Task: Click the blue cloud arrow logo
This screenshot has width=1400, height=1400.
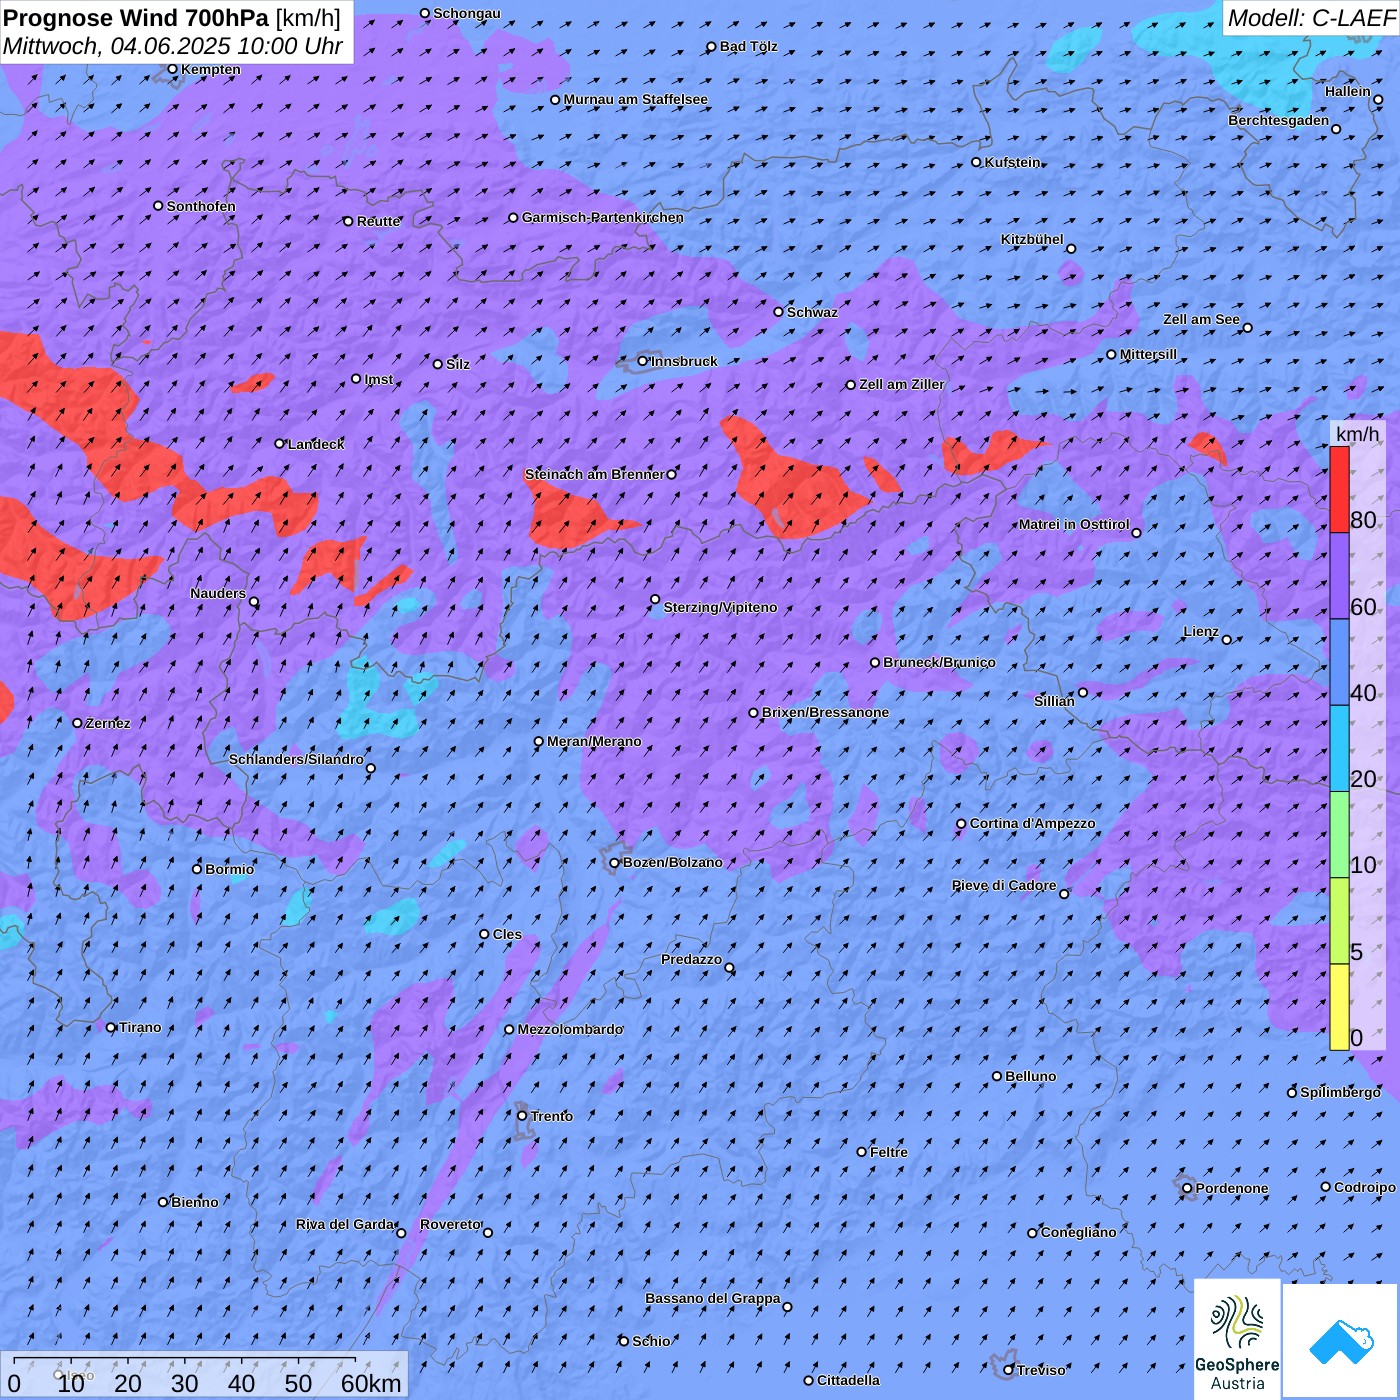Action: tap(1340, 1341)
